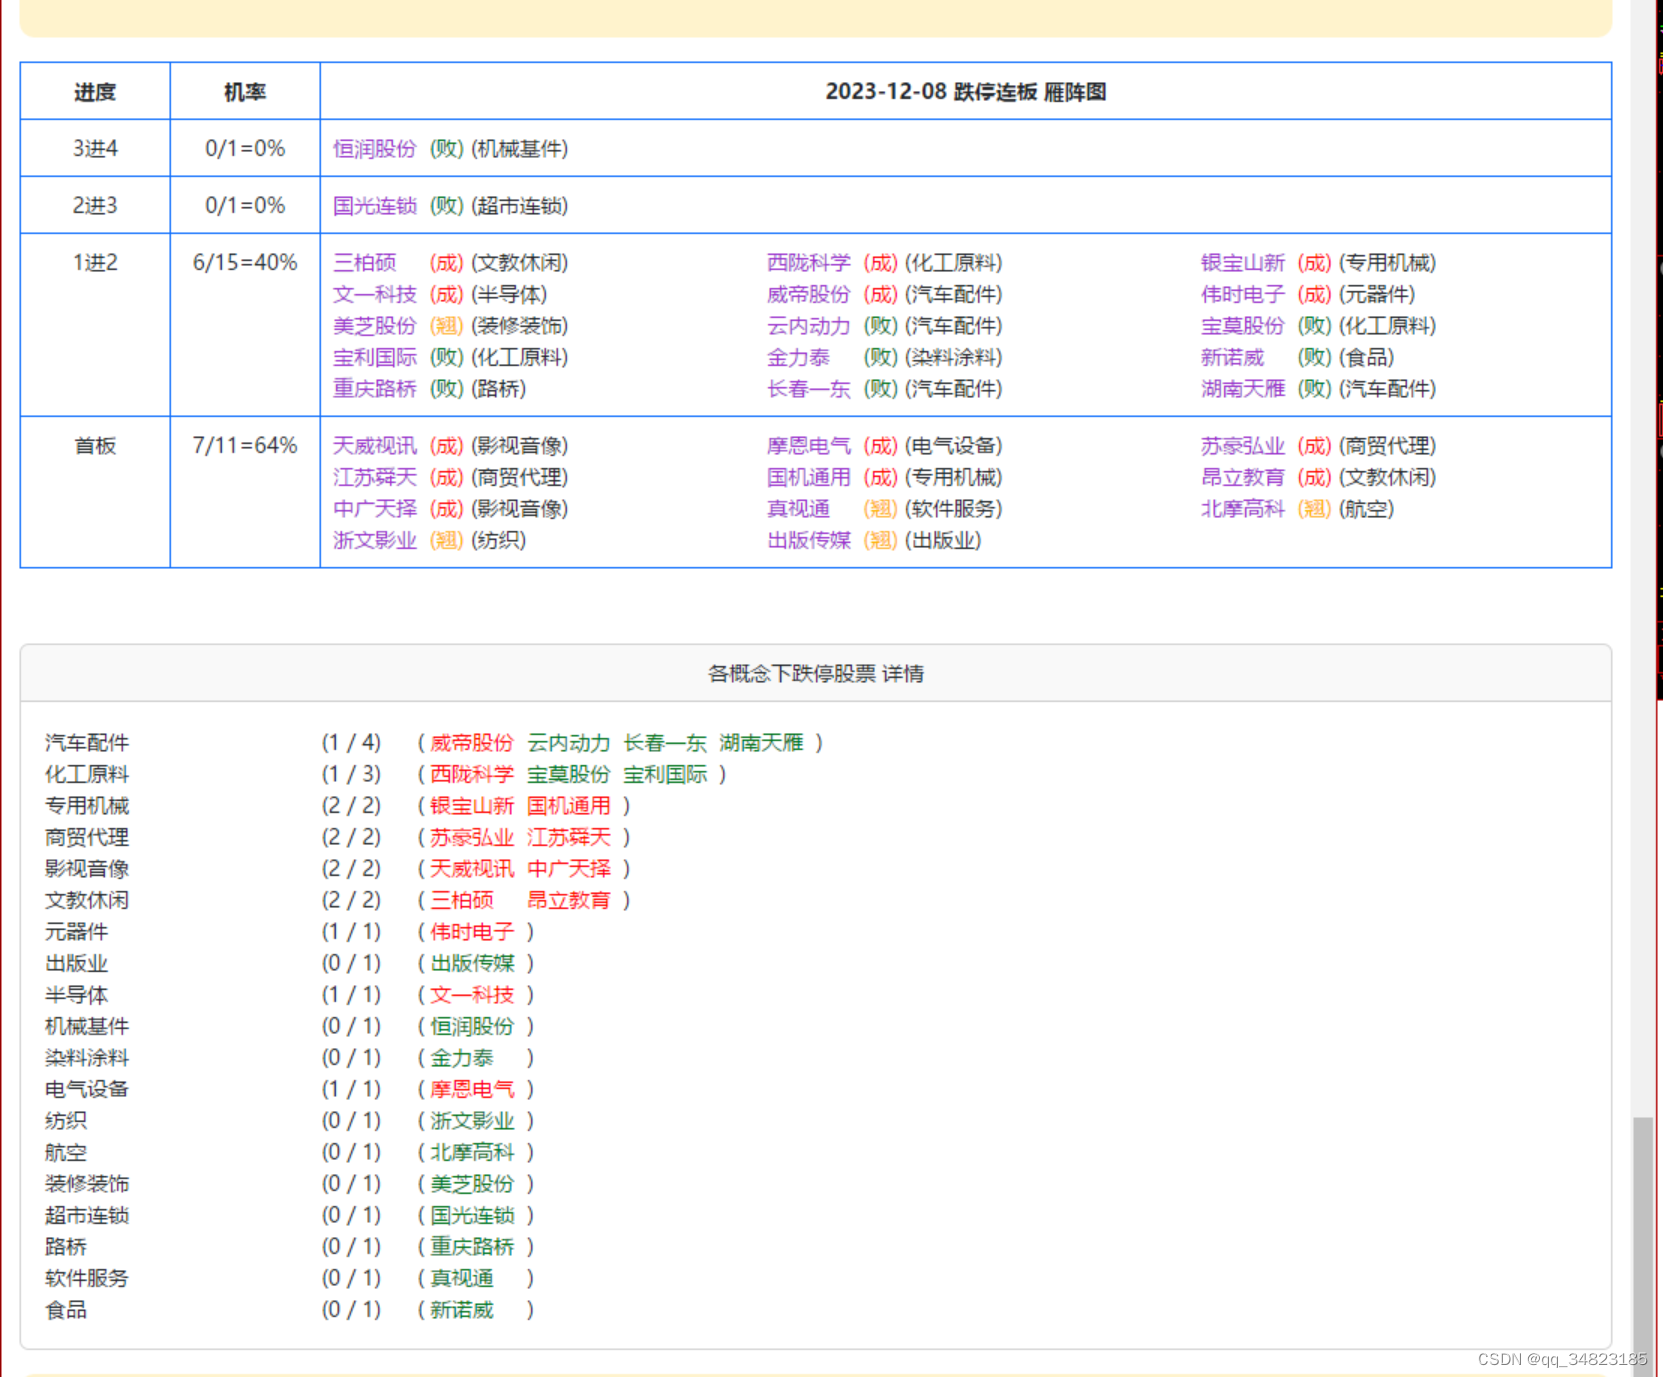This screenshot has width=1663, height=1377.
Task: Click 重庆路桥 in the 路桥 detail row
Action: 472,1247
